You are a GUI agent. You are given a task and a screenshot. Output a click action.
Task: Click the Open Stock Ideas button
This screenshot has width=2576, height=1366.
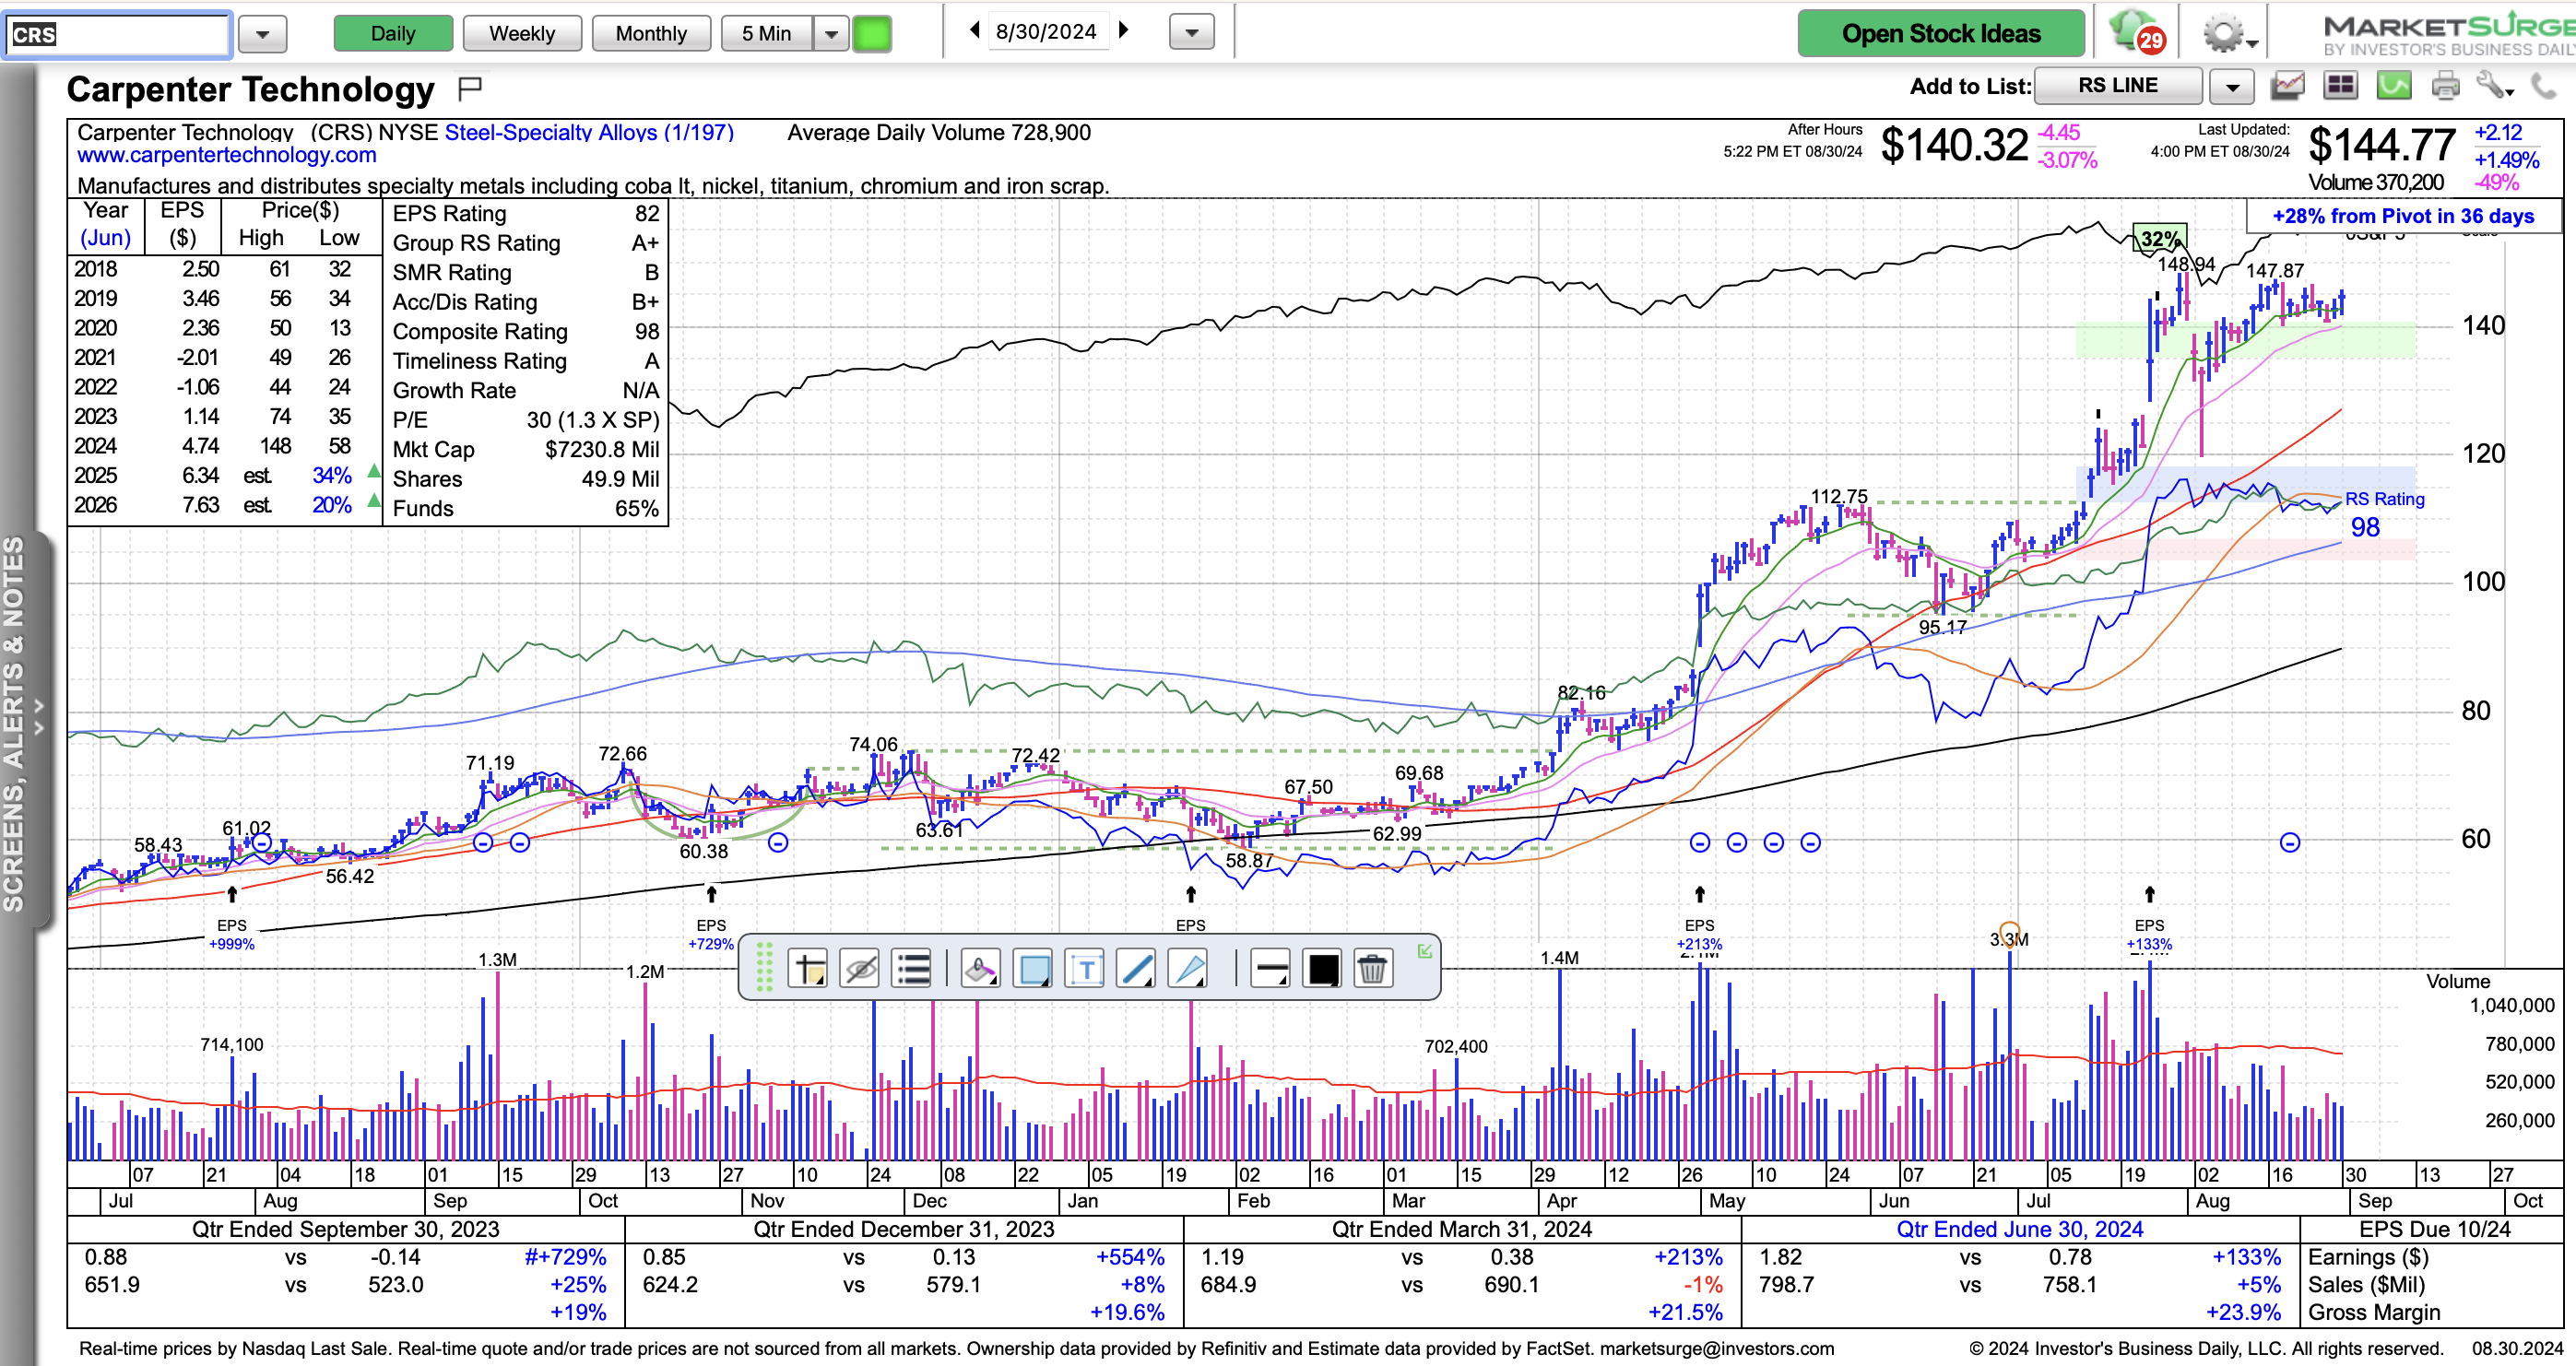click(x=1940, y=34)
